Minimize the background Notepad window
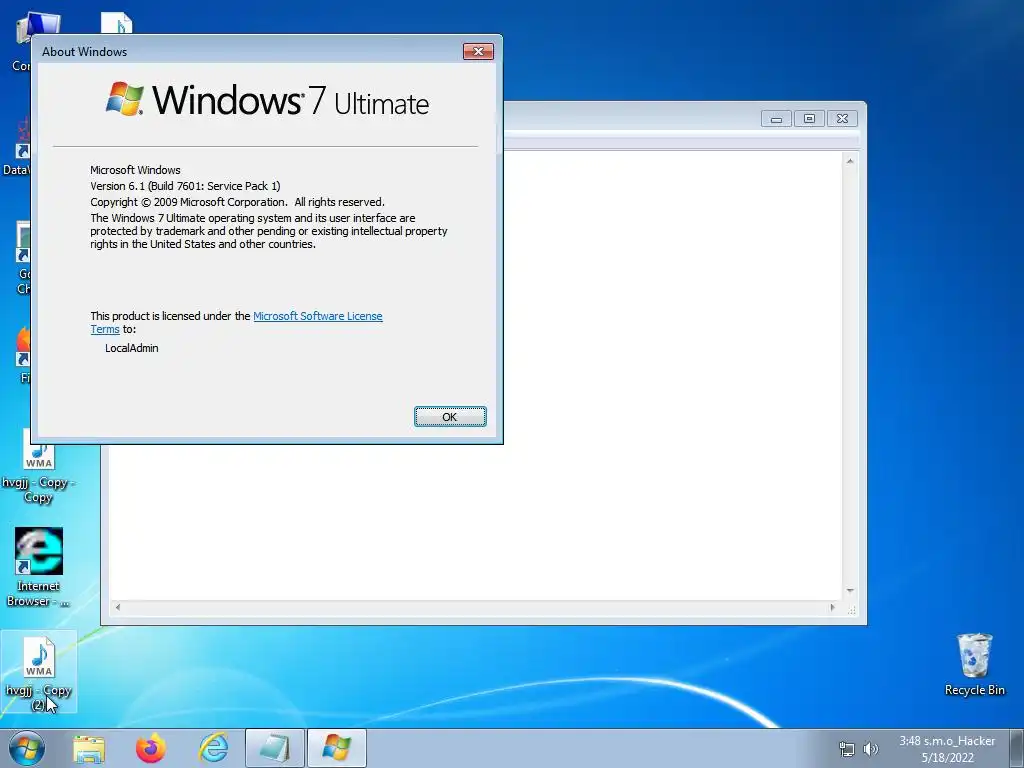Image resolution: width=1024 pixels, height=768 pixels. pos(776,119)
